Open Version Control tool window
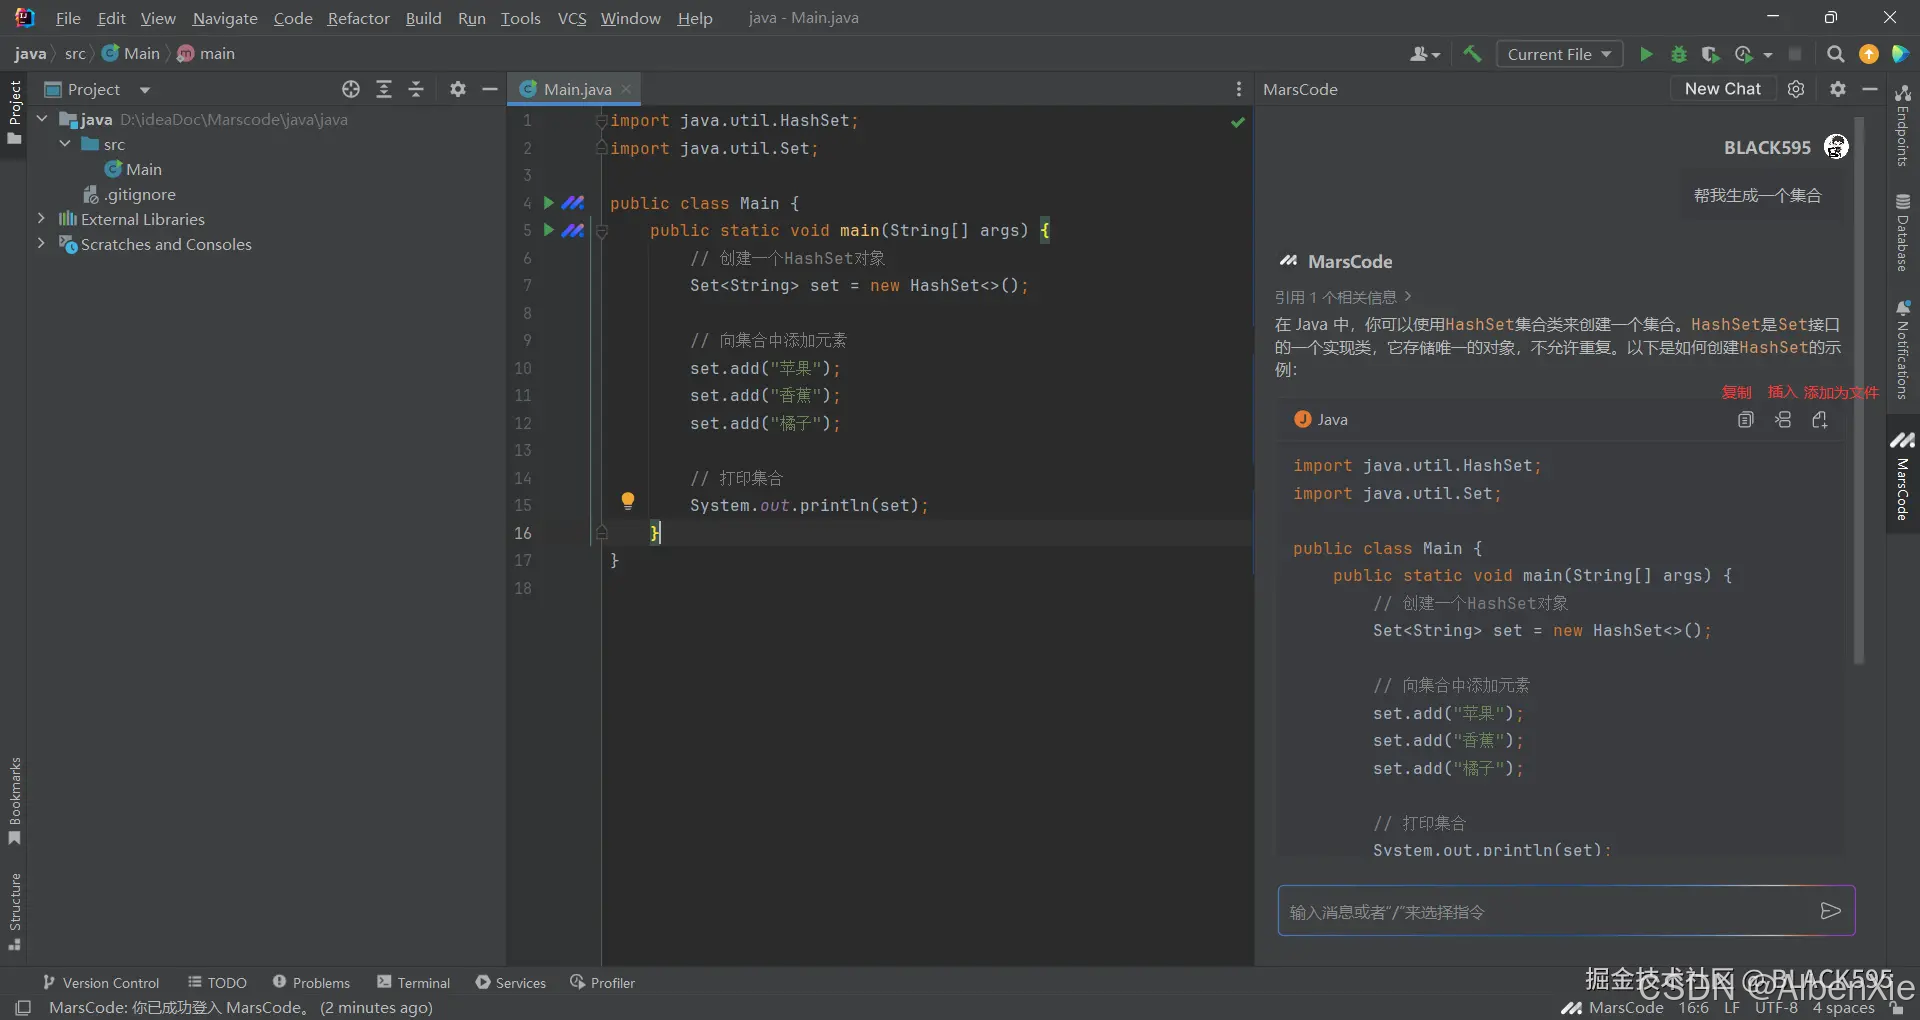Image resolution: width=1920 pixels, height=1020 pixels. click(x=101, y=983)
